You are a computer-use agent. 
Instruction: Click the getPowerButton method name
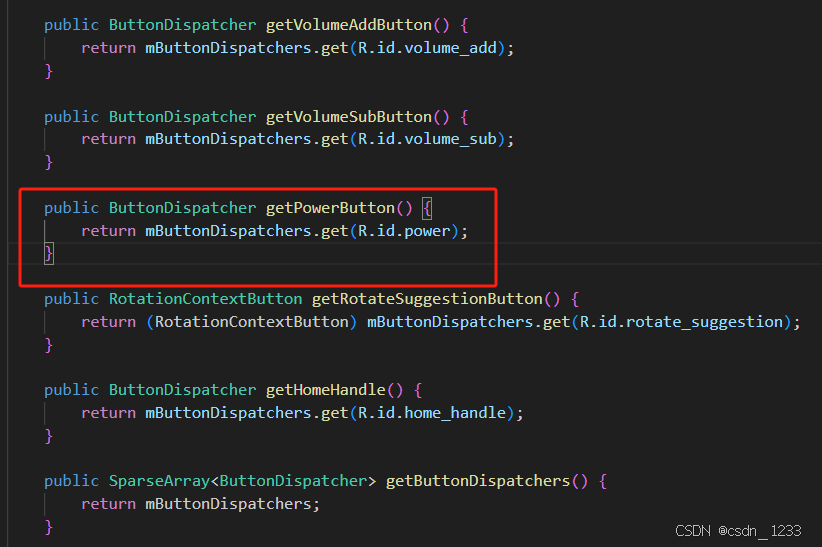tap(330, 208)
